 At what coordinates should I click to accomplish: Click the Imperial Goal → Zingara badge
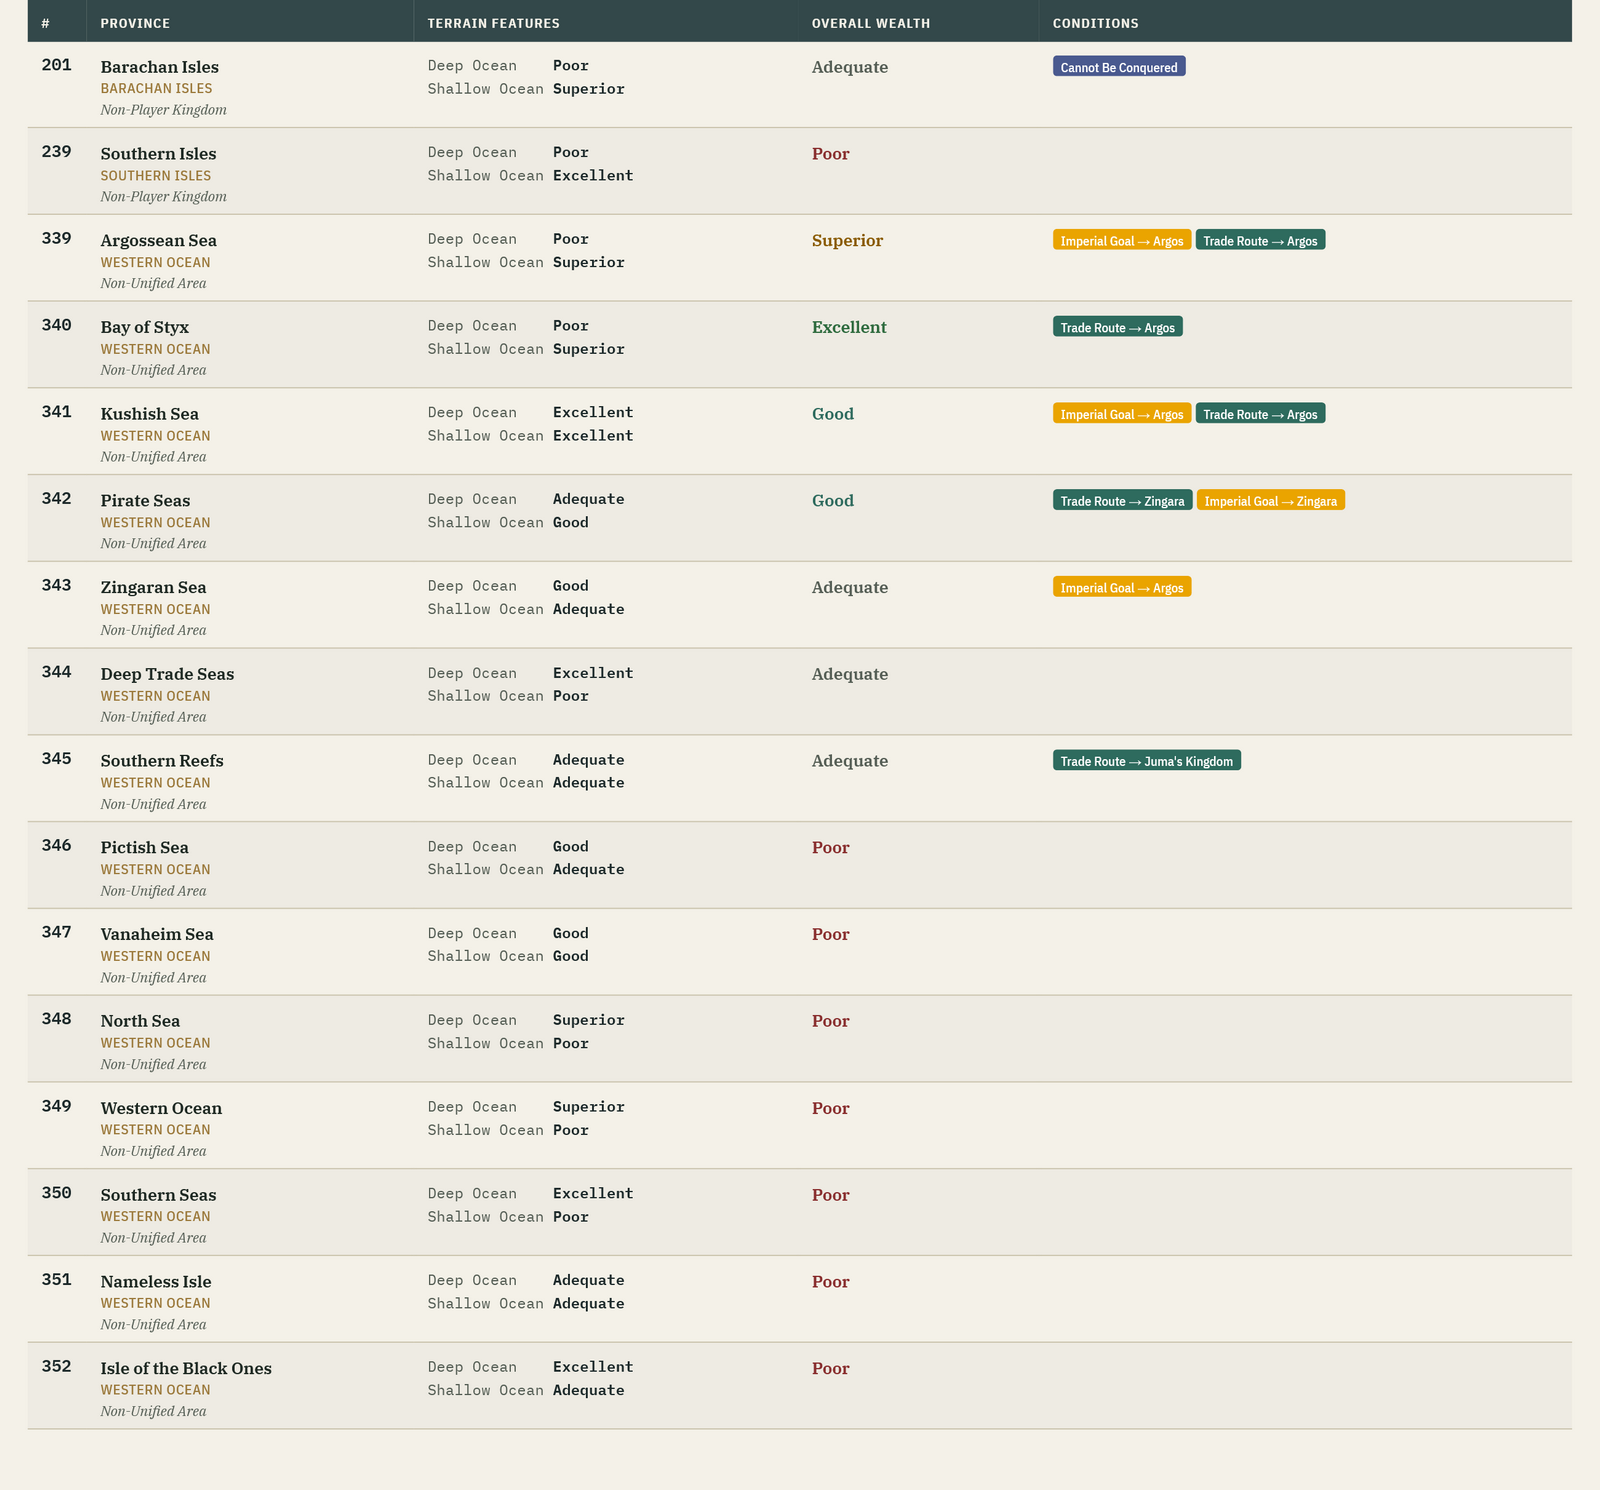(1271, 500)
